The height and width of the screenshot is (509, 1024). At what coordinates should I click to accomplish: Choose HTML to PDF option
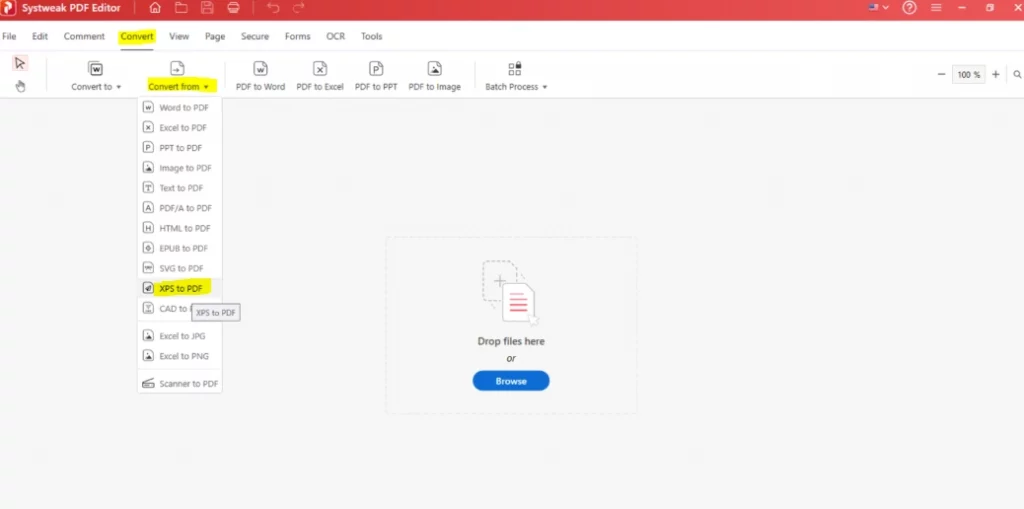[x=180, y=228]
